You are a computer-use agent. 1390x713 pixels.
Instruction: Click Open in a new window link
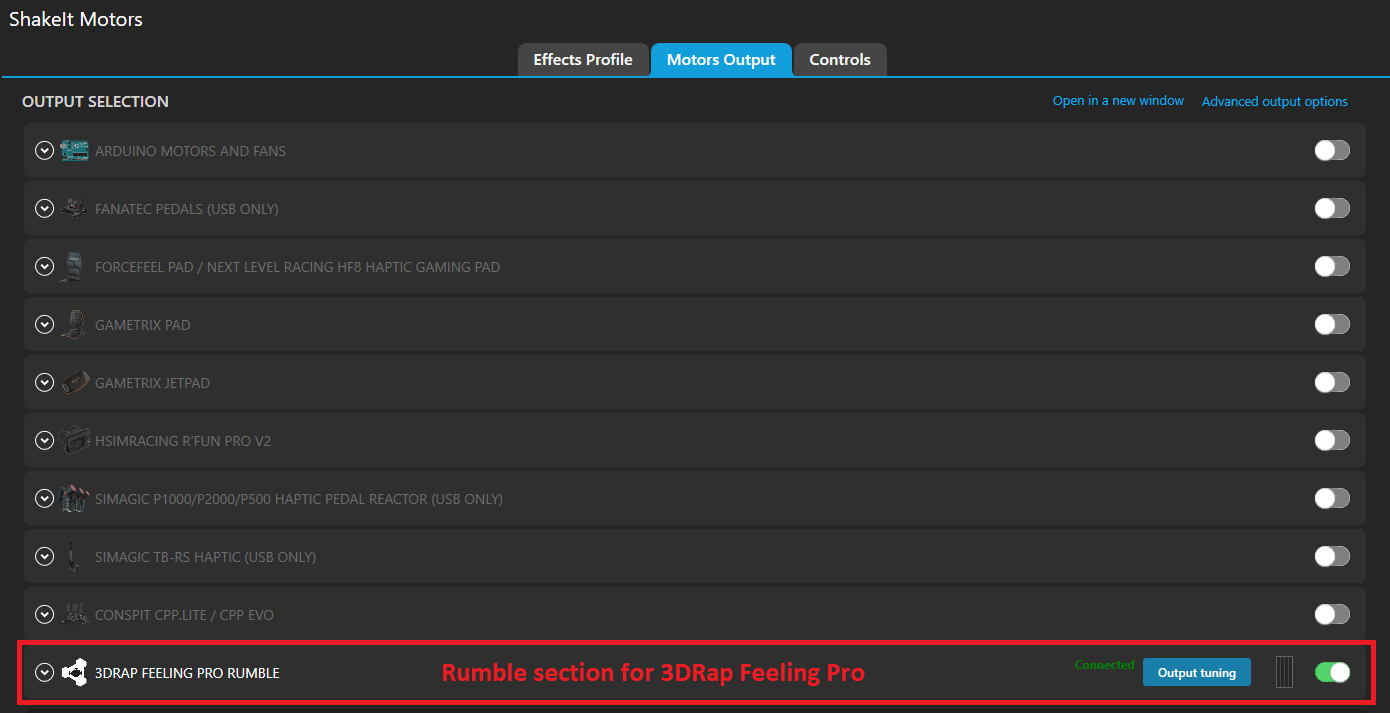[1118, 101]
